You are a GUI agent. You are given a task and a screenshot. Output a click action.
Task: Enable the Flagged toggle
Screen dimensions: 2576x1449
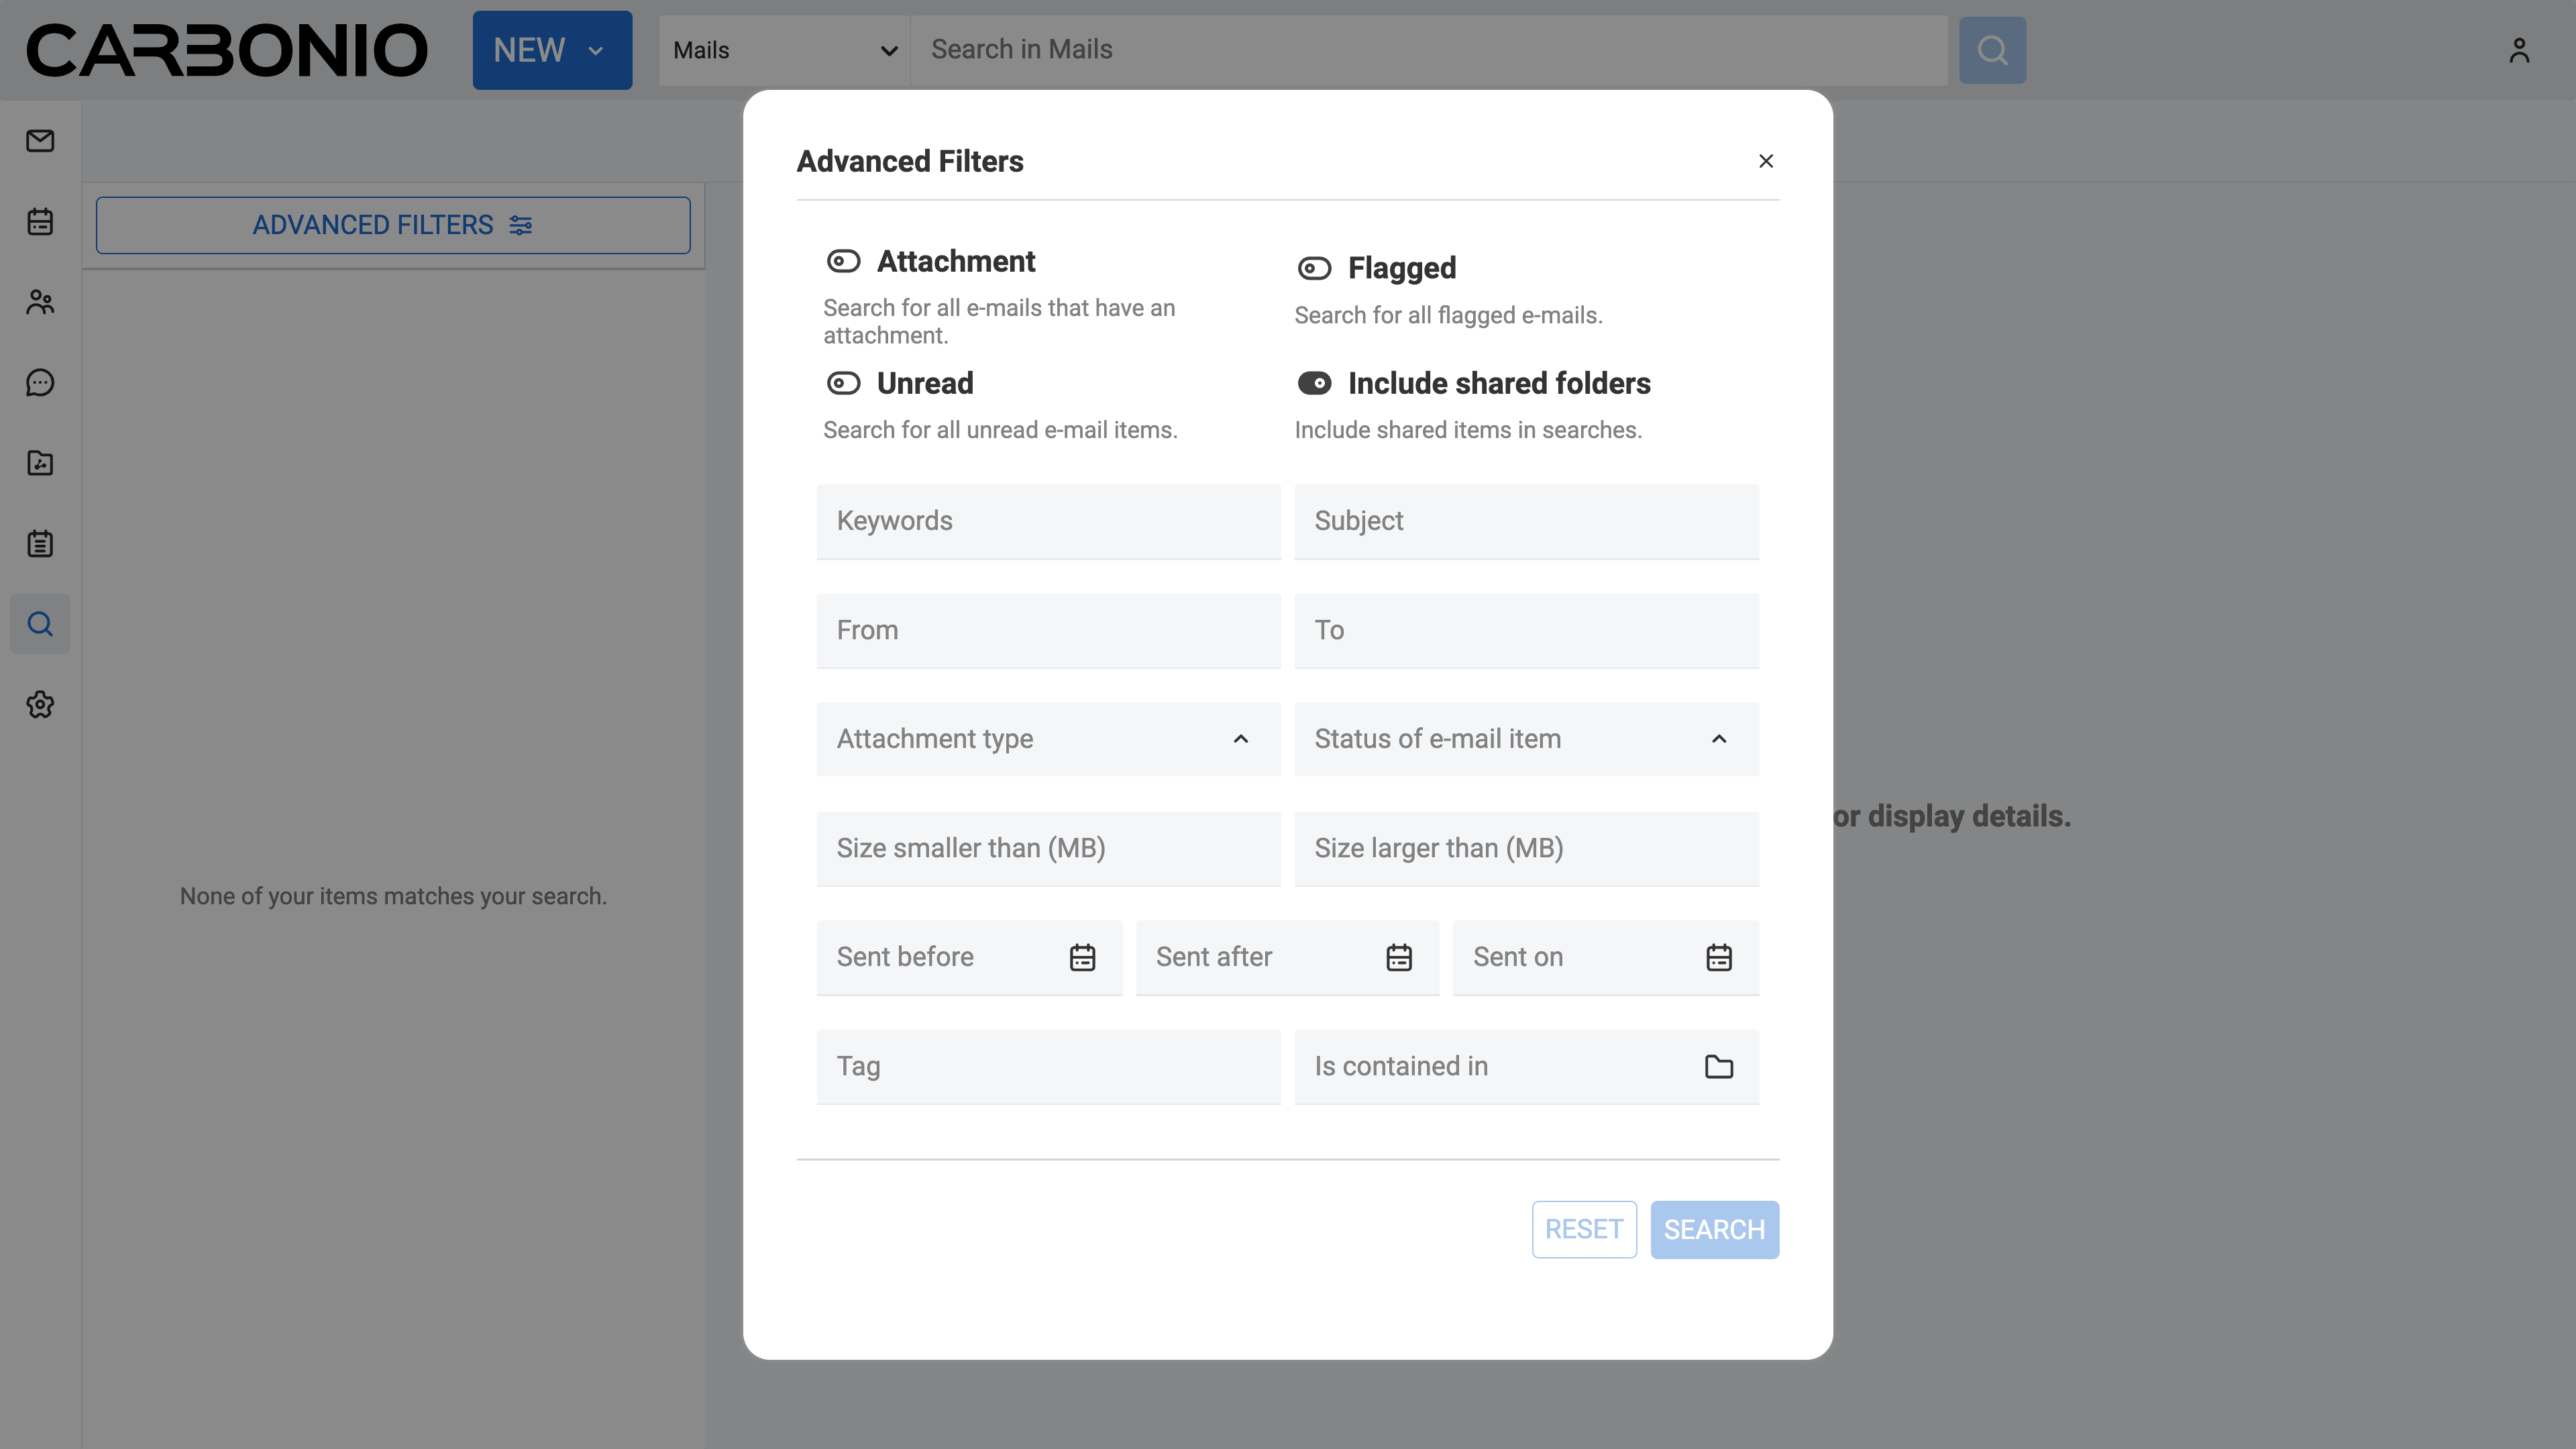click(x=1314, y=269)
